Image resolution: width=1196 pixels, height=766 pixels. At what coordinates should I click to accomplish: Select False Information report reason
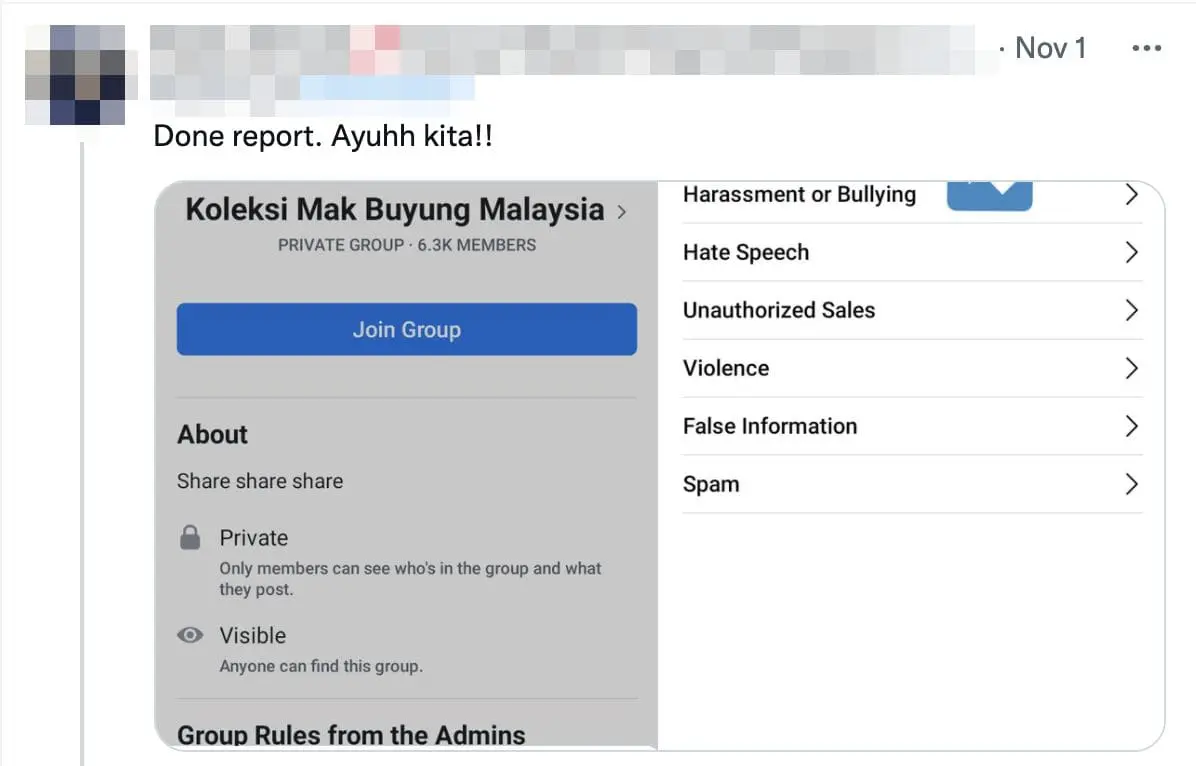coord(770,426)
